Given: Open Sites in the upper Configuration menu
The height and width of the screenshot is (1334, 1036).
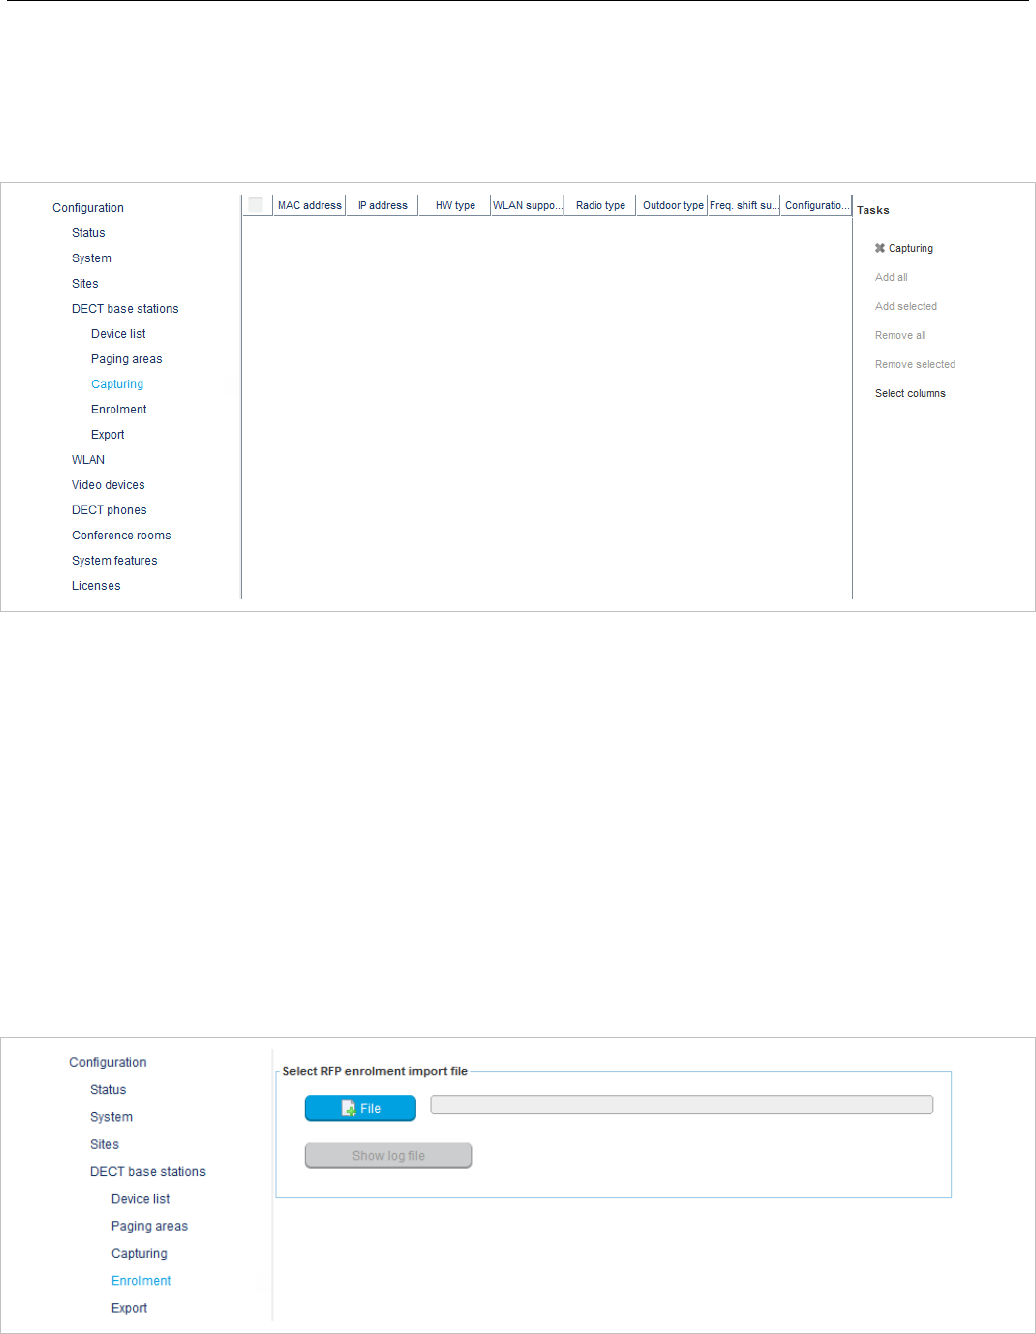Looking at the screenshot, I should coord(85,284).
